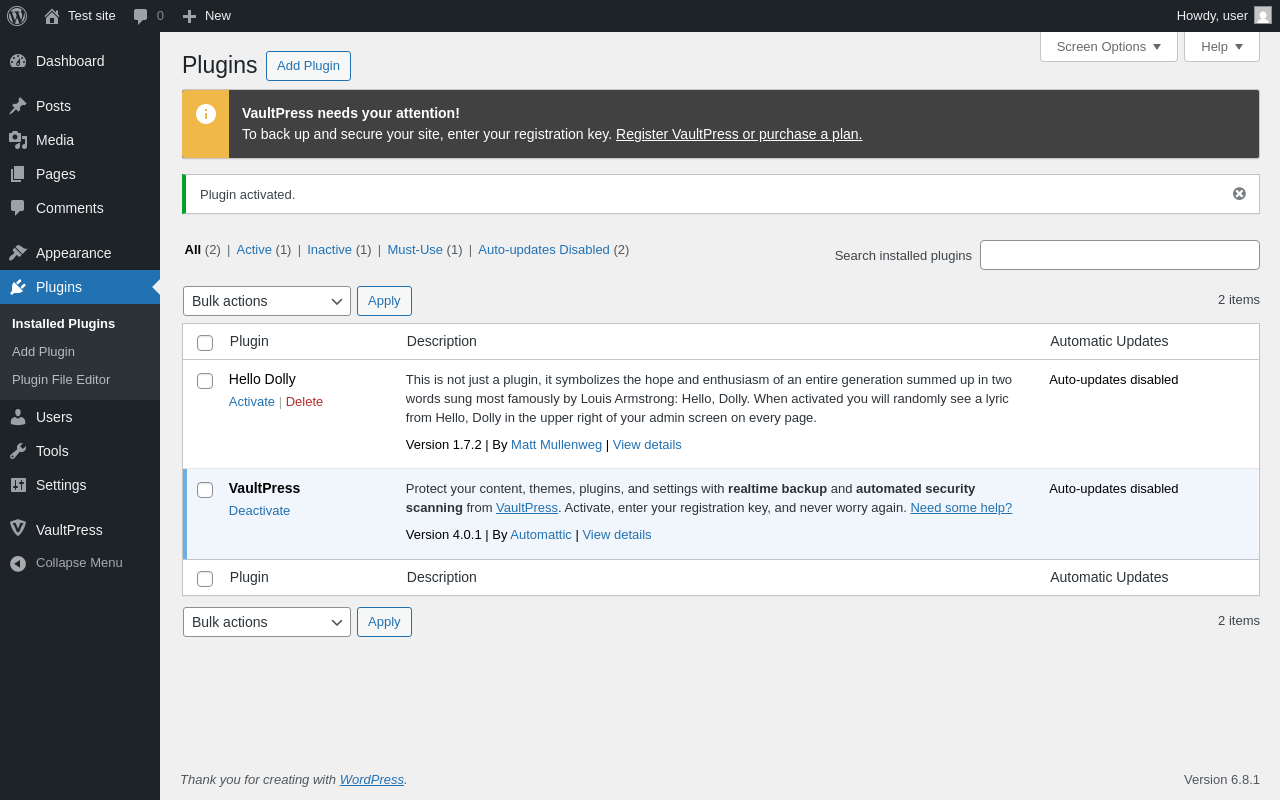This screenshot has height=800, width=1280.
Task: Click the Comments speech bubble sidebar icon
Action: point(18,208)
